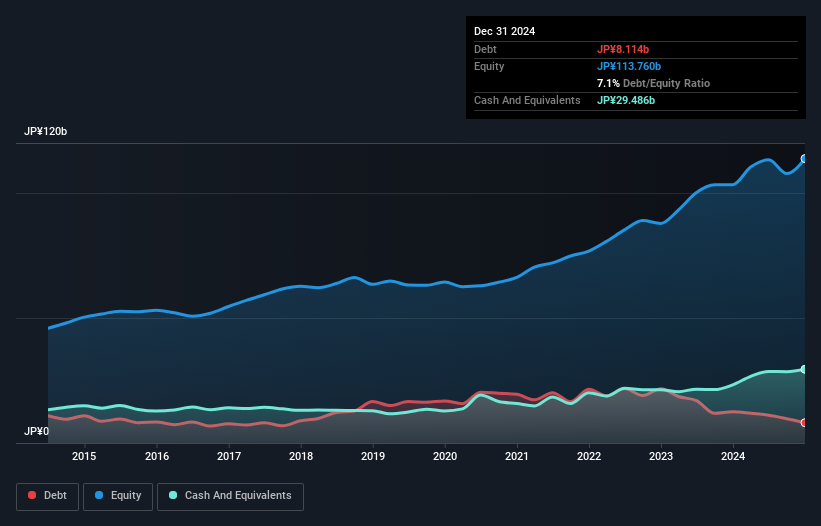The height and width of the screenshot is (526, 821).
Task: Click the blue Equity legend dot
Action: pyautogui.click(x=99, y=495)
